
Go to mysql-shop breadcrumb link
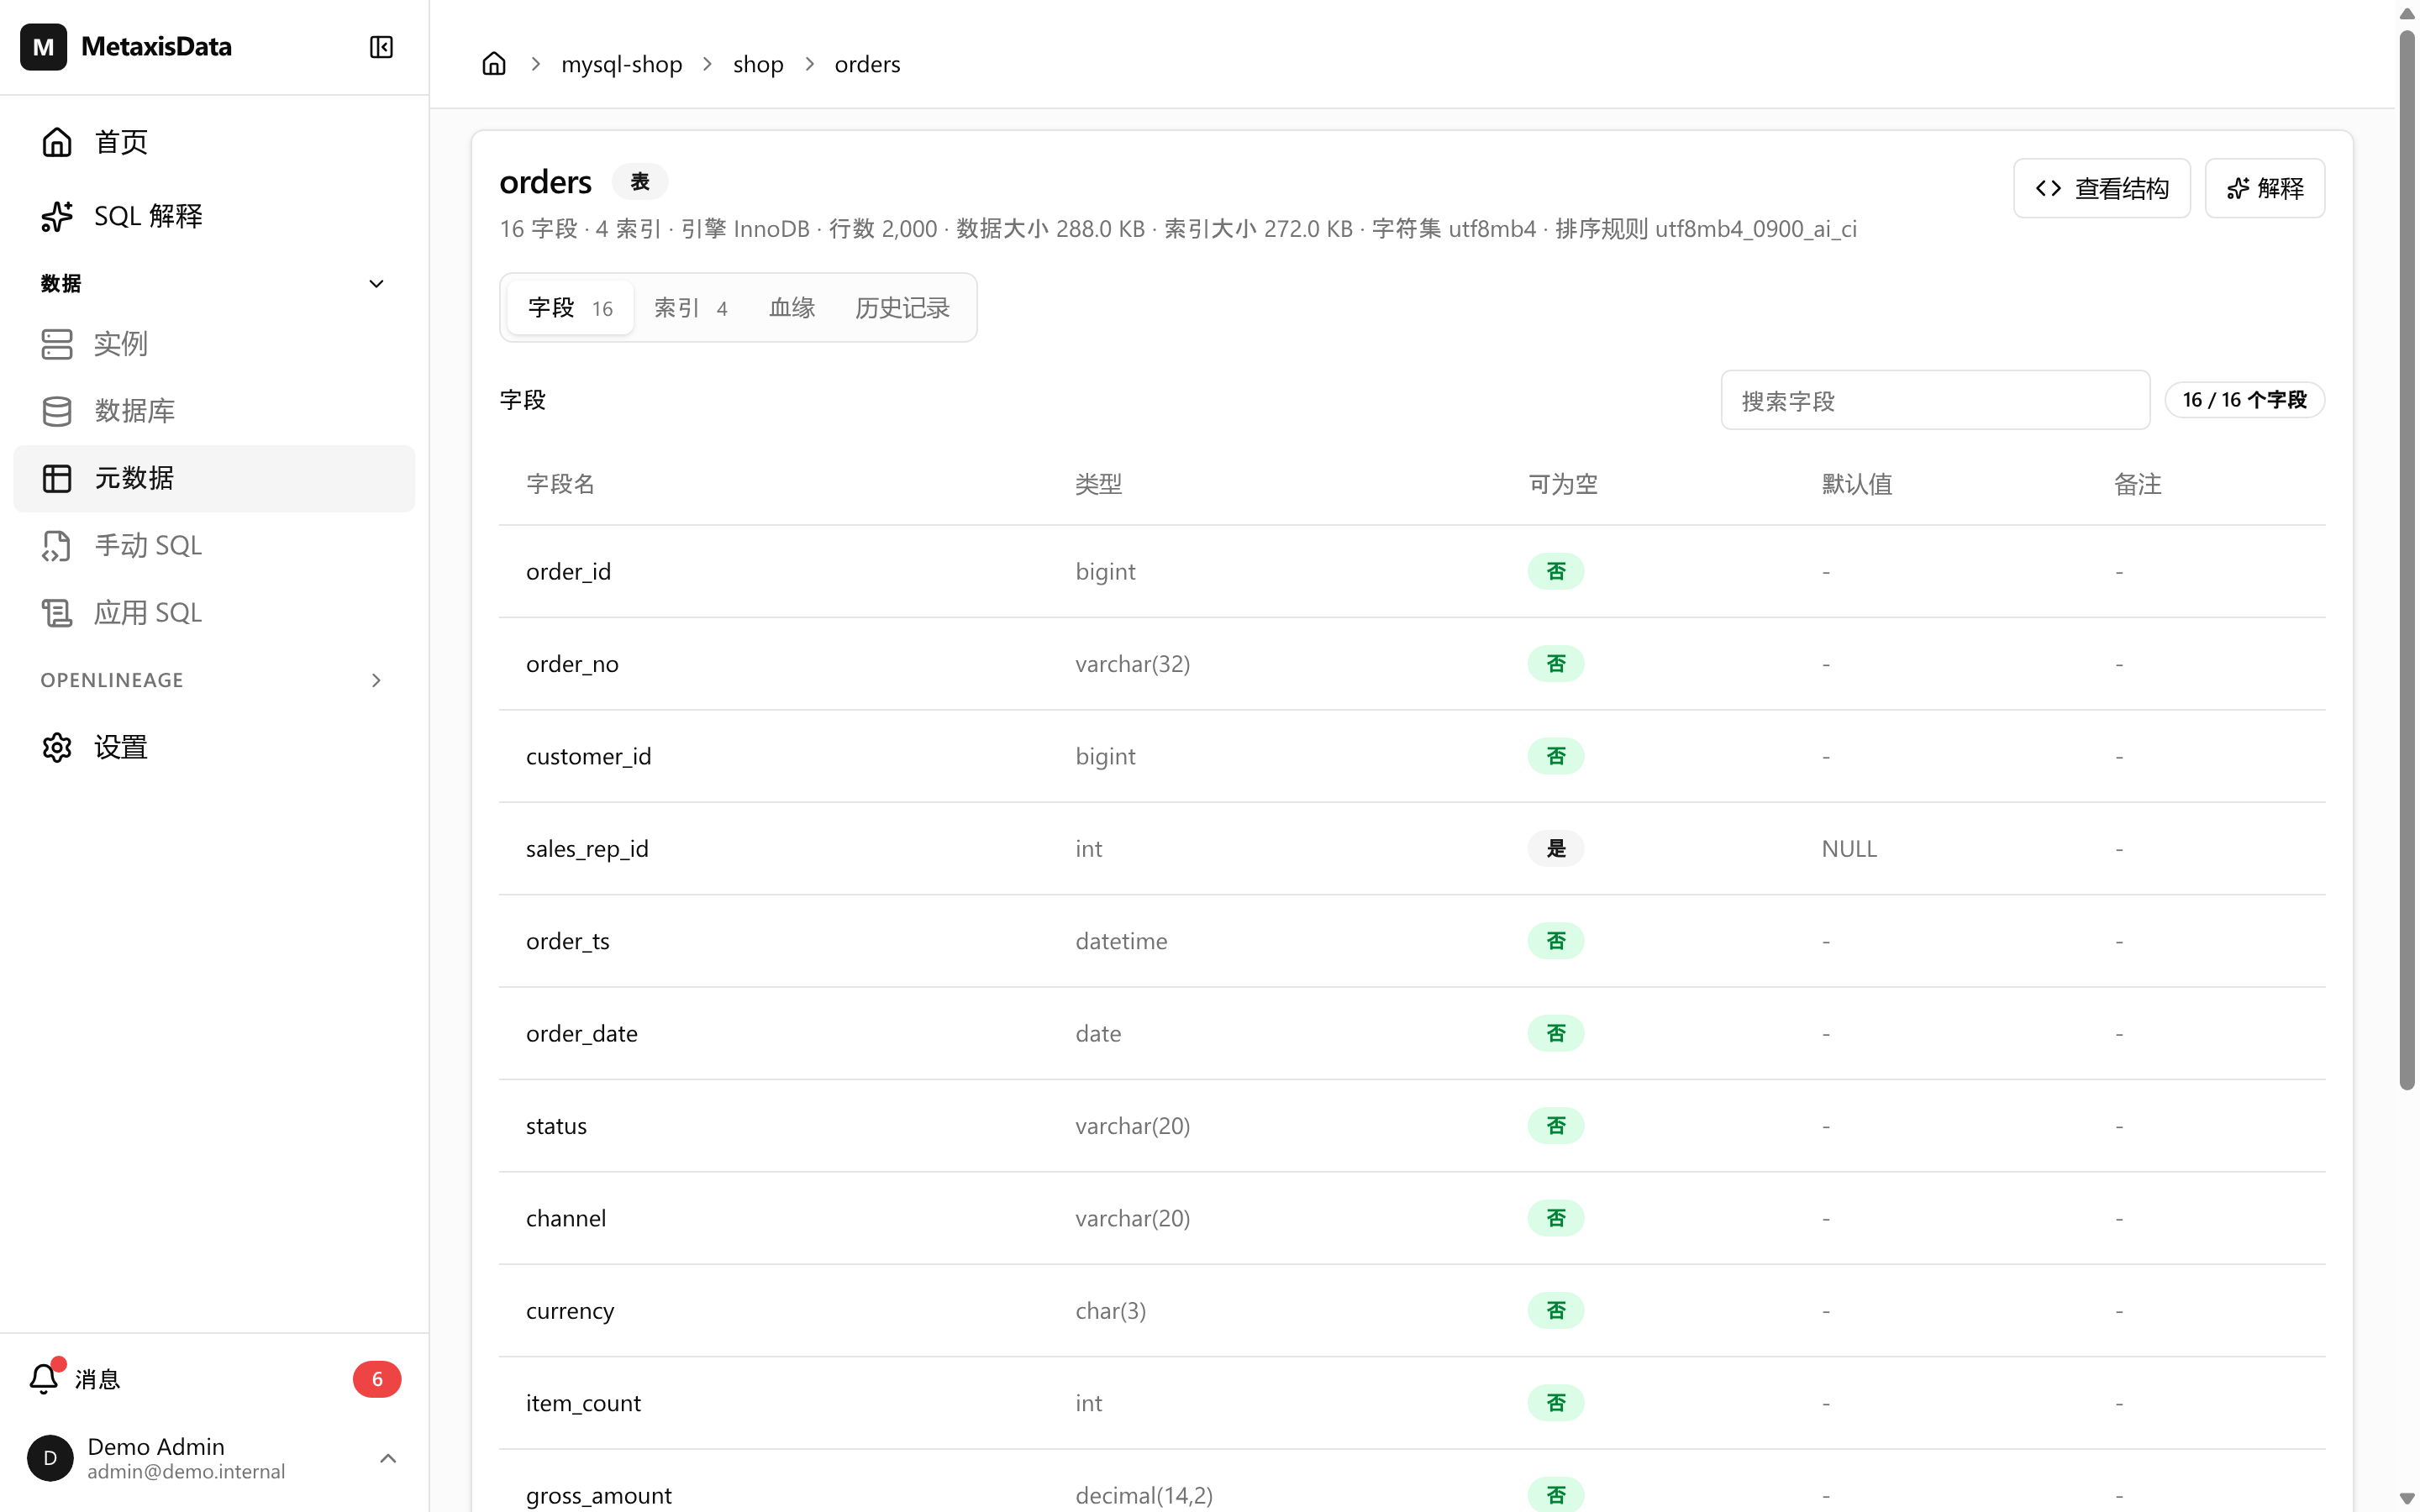pyautogui.click(x=622, y=64)
